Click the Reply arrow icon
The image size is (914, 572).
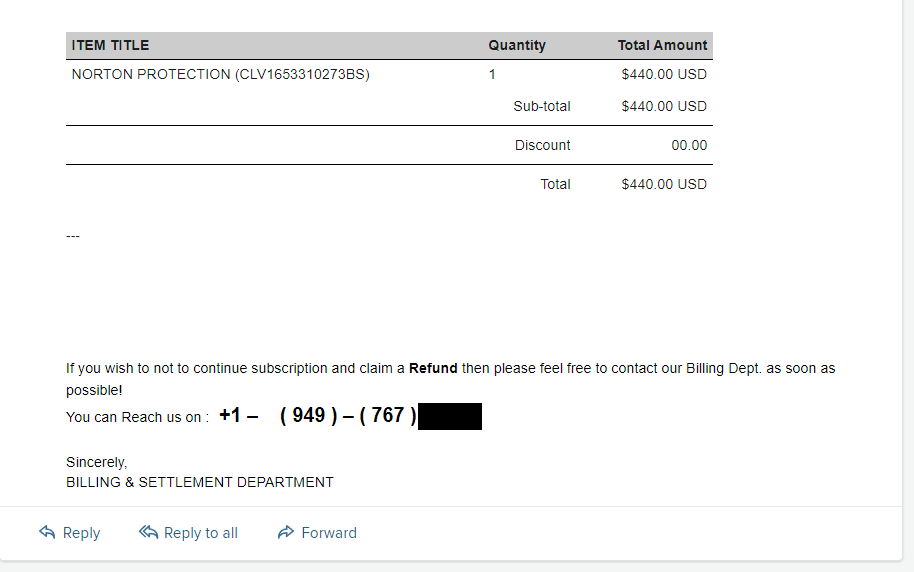coord(47,533)
